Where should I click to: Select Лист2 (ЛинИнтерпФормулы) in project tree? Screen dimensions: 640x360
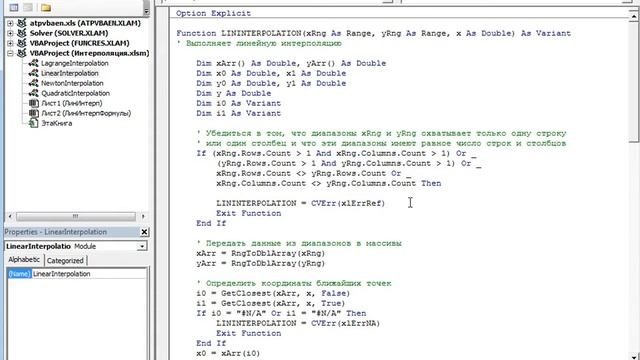[86, 113]
